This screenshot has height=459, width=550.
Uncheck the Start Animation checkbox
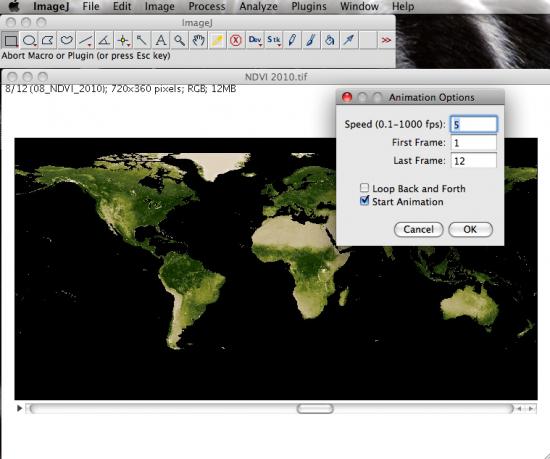[x=364, y=201]
